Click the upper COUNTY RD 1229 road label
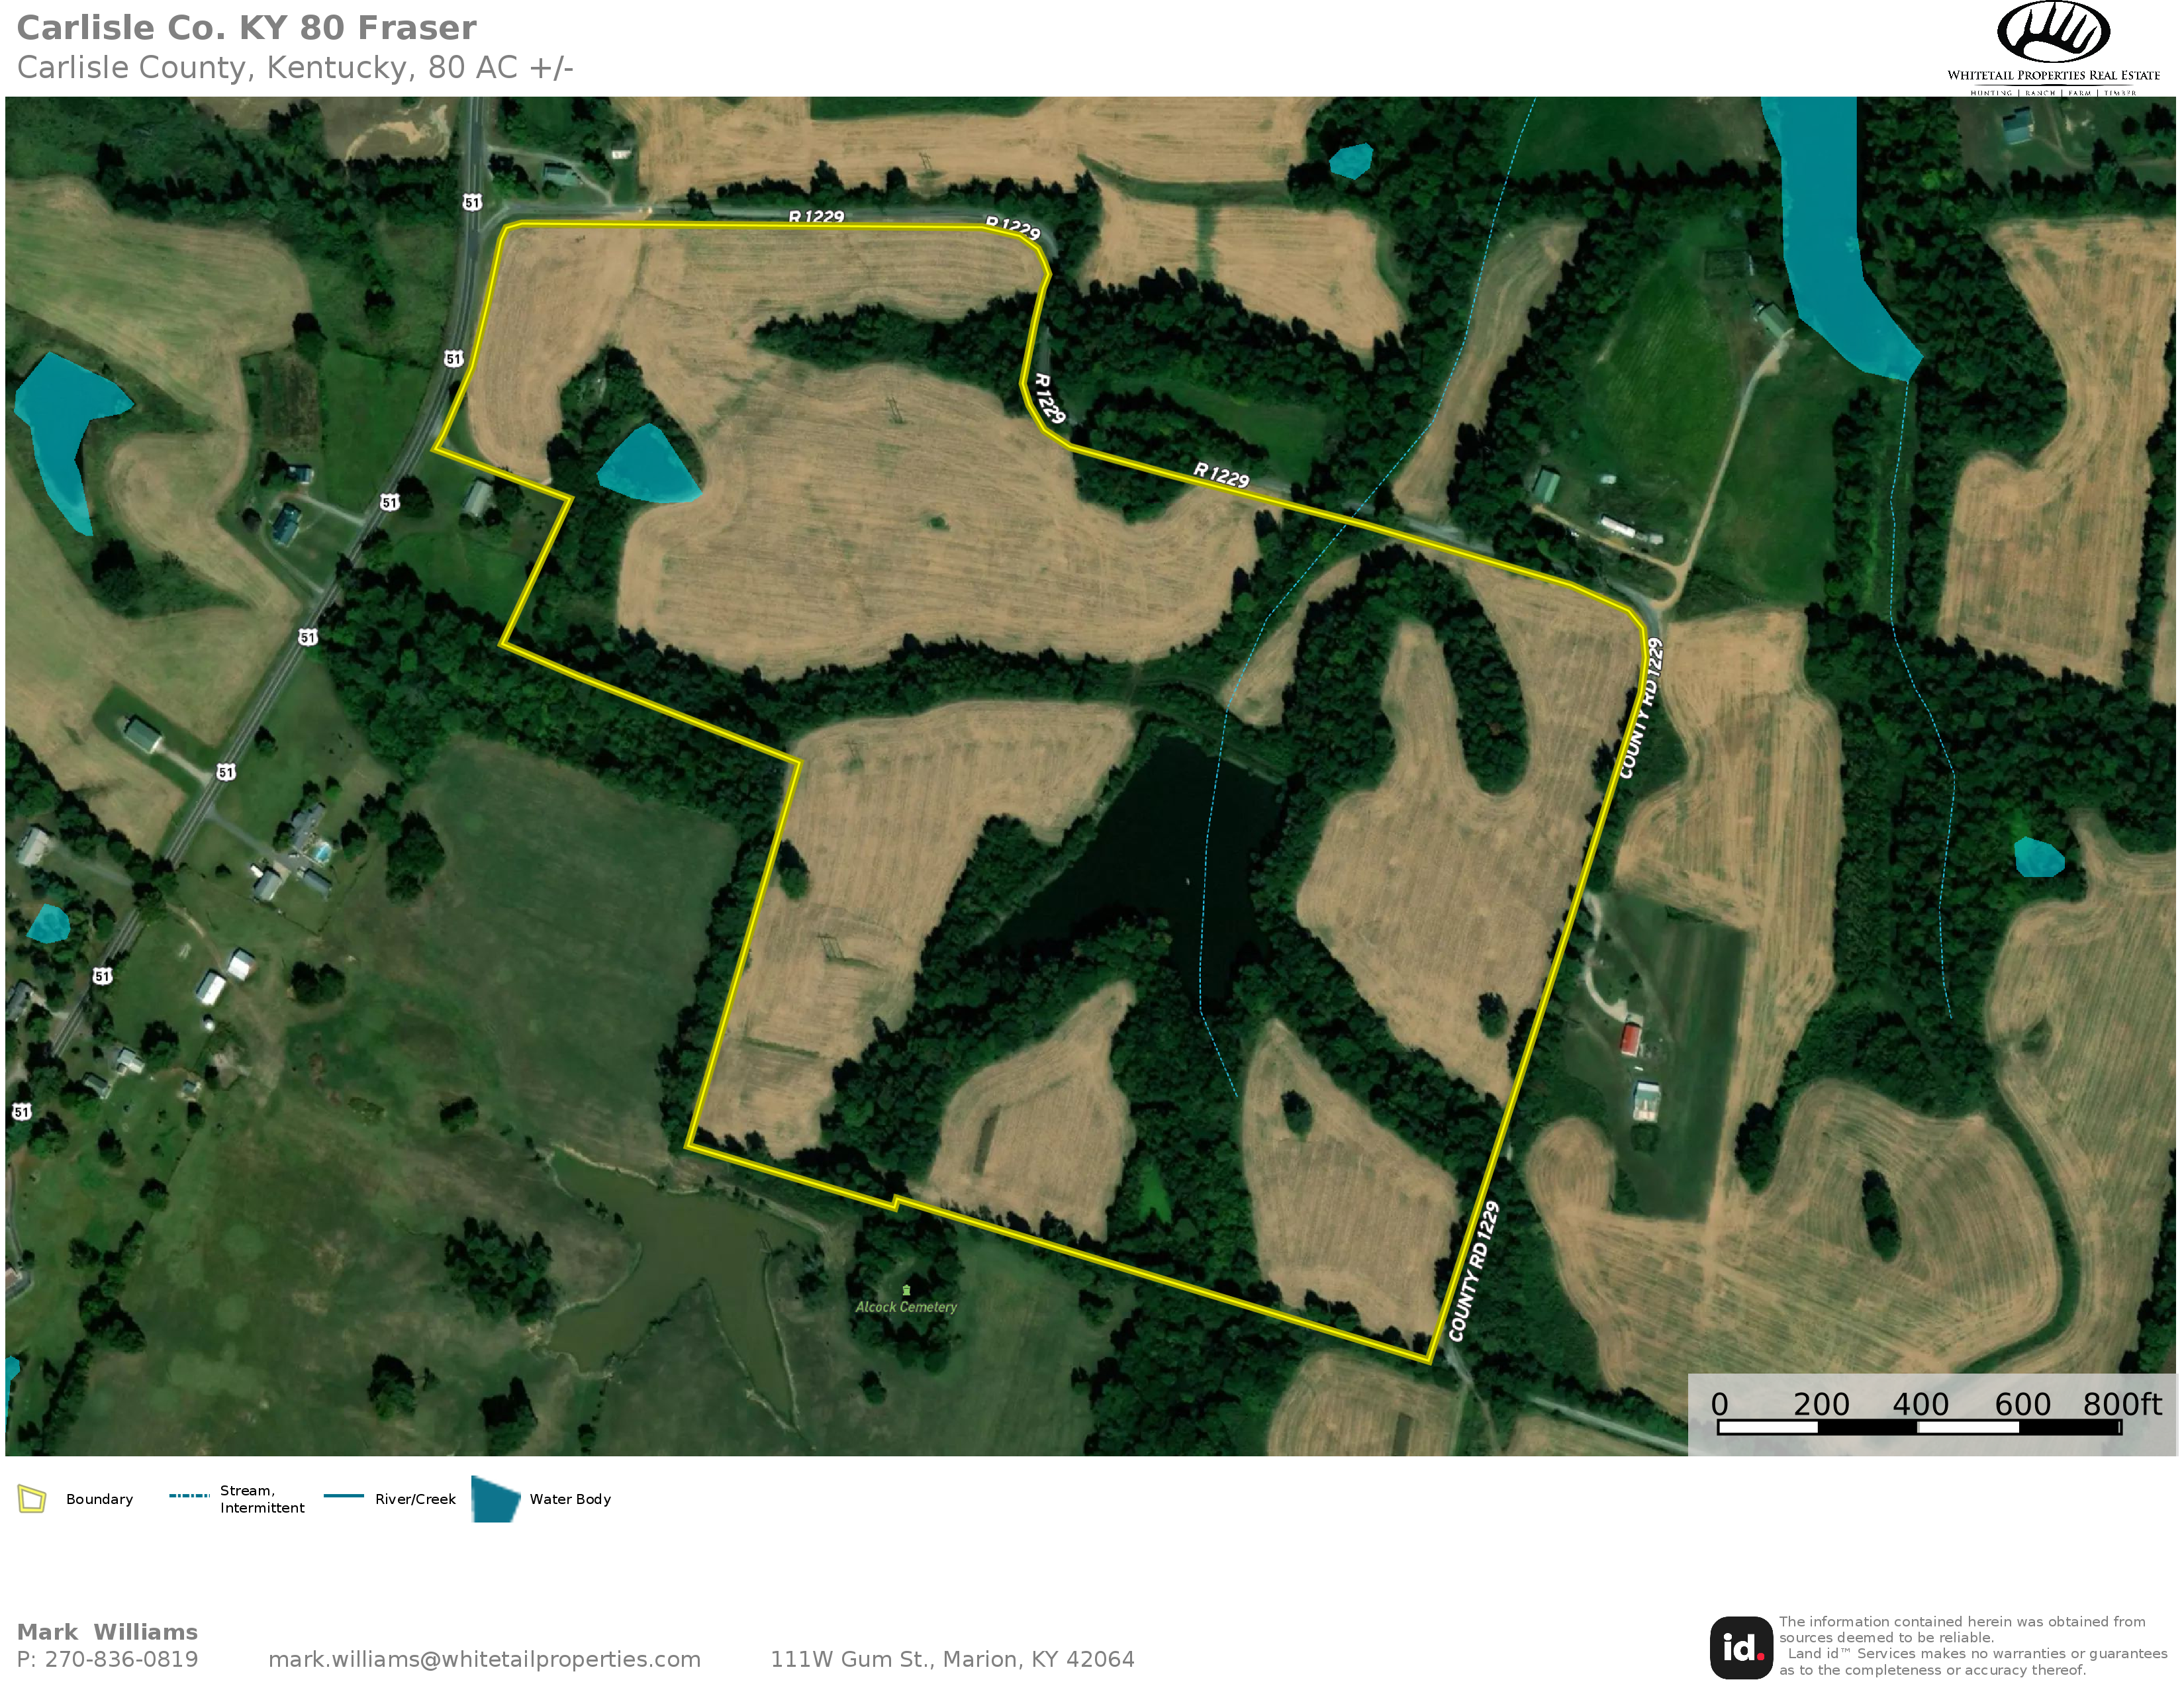 point(1641,708)
